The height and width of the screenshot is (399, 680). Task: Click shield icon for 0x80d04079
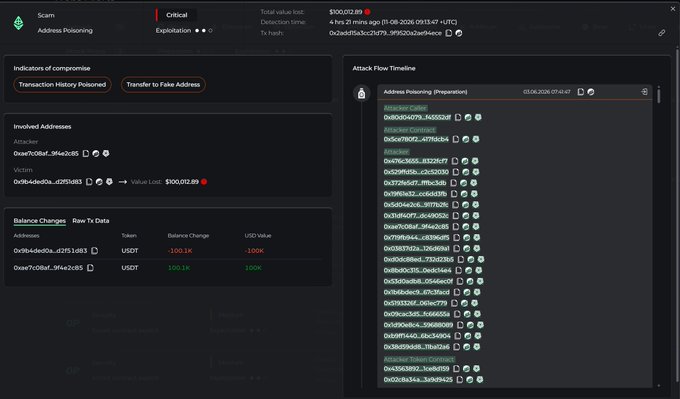(x=478, y=118)
